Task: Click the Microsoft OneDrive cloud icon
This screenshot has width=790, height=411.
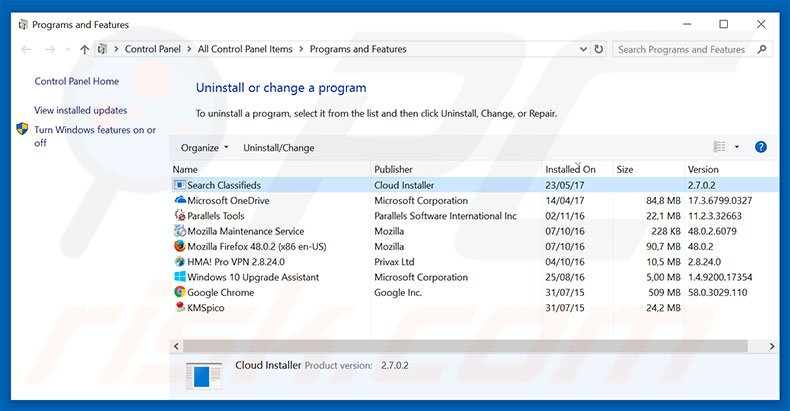Action: coord(180,200)
